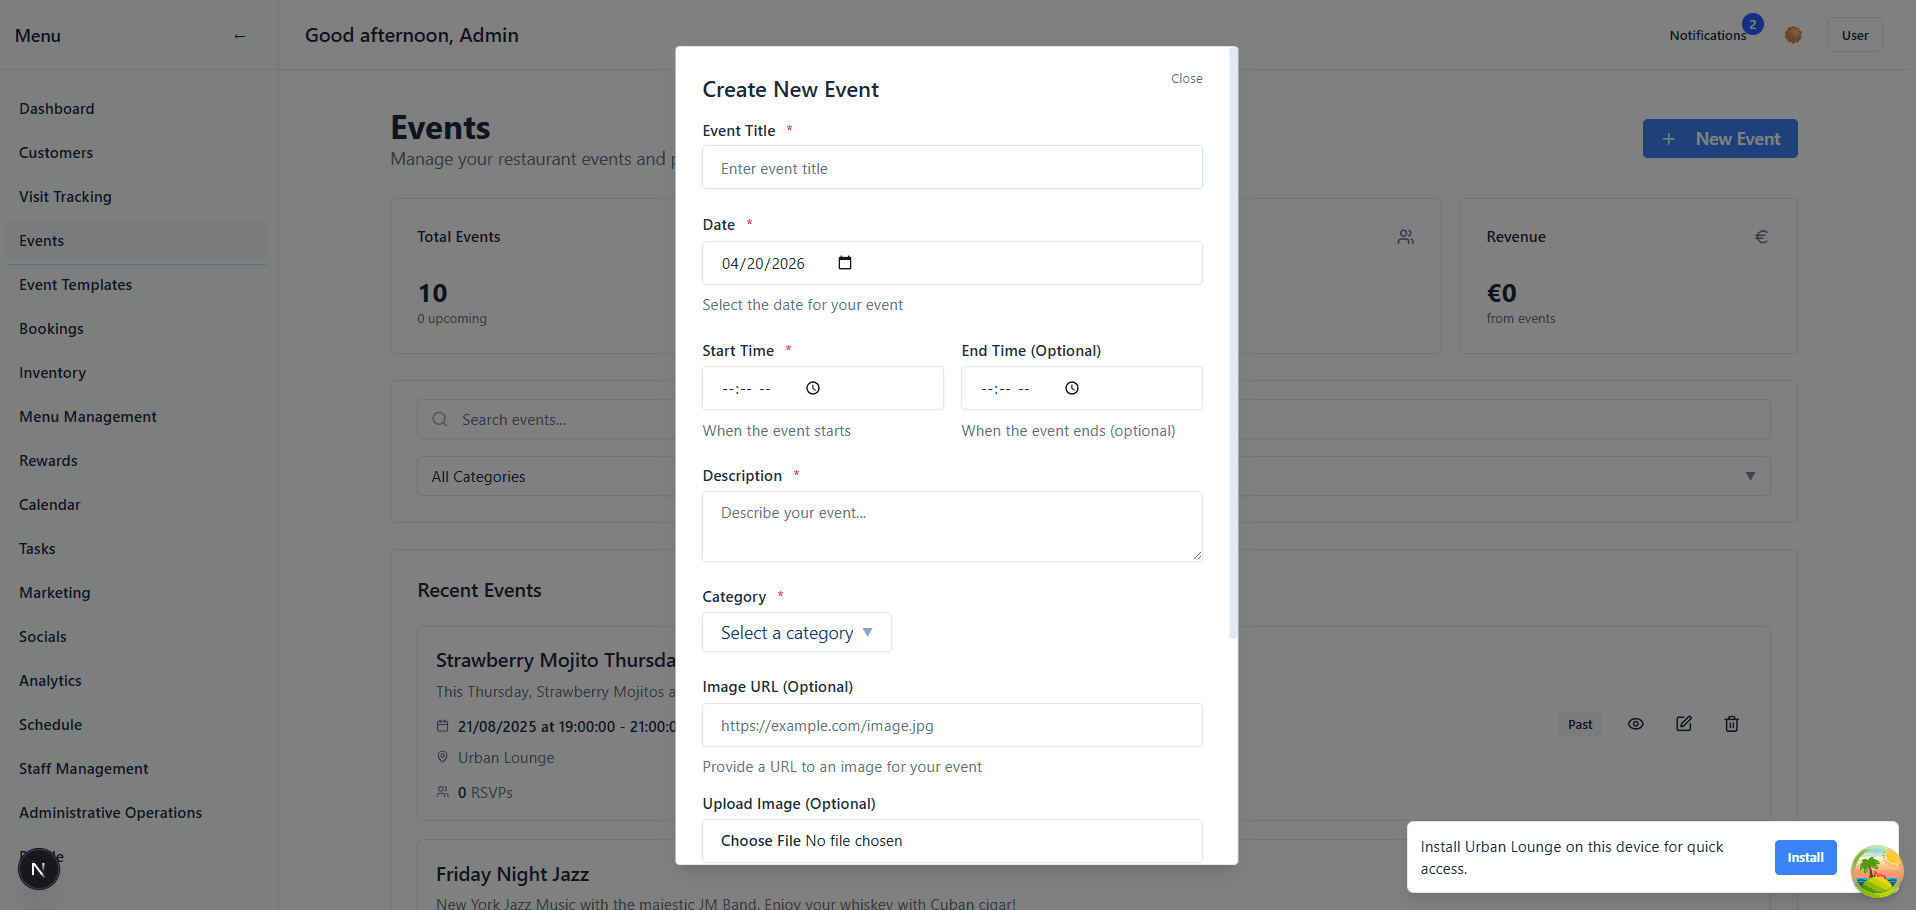View Strawberry Mojito Thursday event eye icon
The height and width of the screenshot is (910, 1916).
[1636, 724]
